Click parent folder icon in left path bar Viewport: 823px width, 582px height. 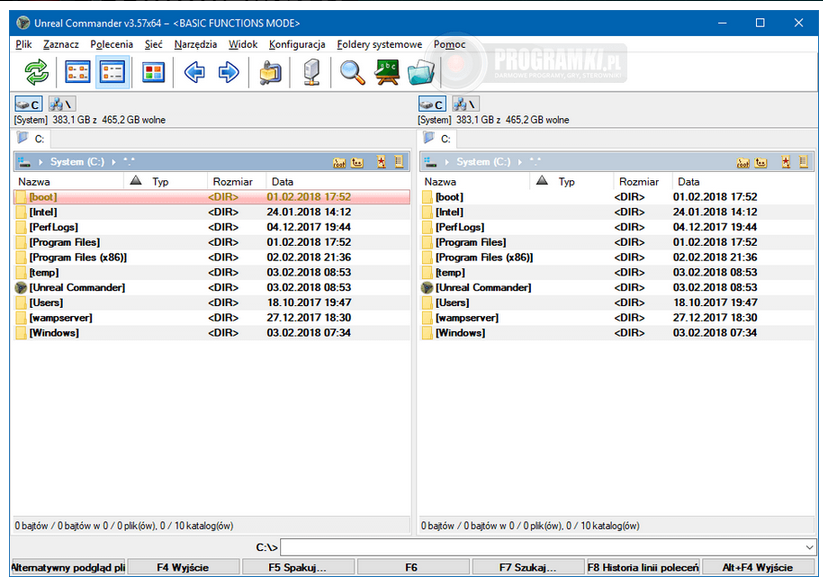357,163
